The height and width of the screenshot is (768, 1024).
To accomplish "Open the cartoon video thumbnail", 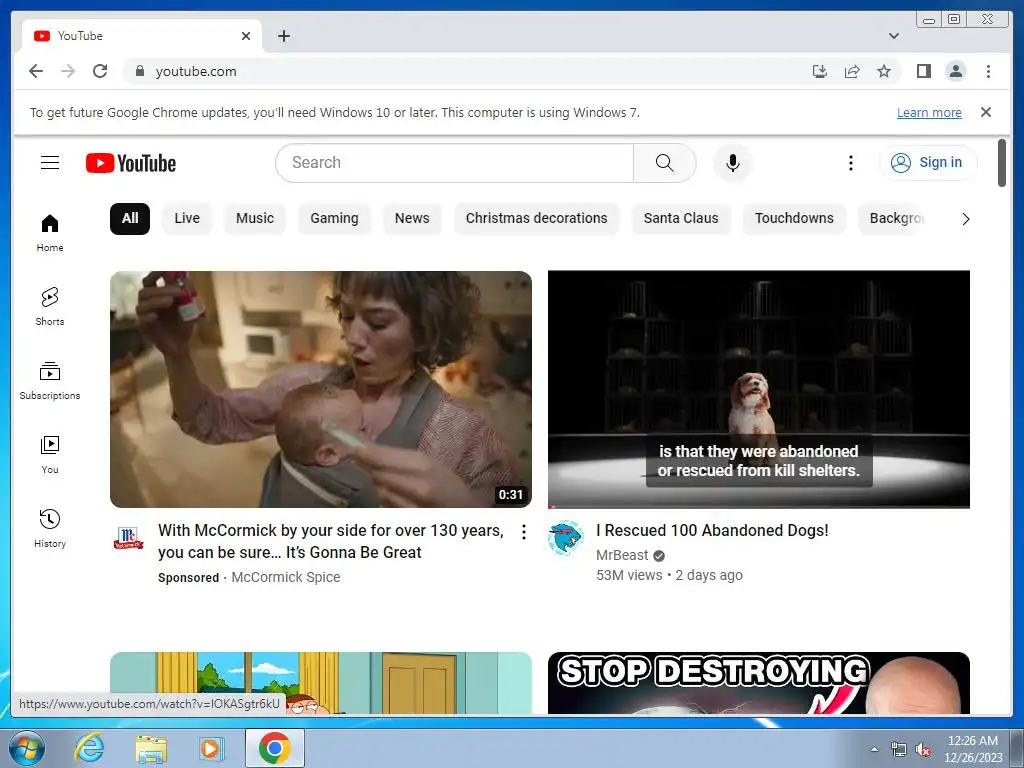I will click(x=321, y=683).
